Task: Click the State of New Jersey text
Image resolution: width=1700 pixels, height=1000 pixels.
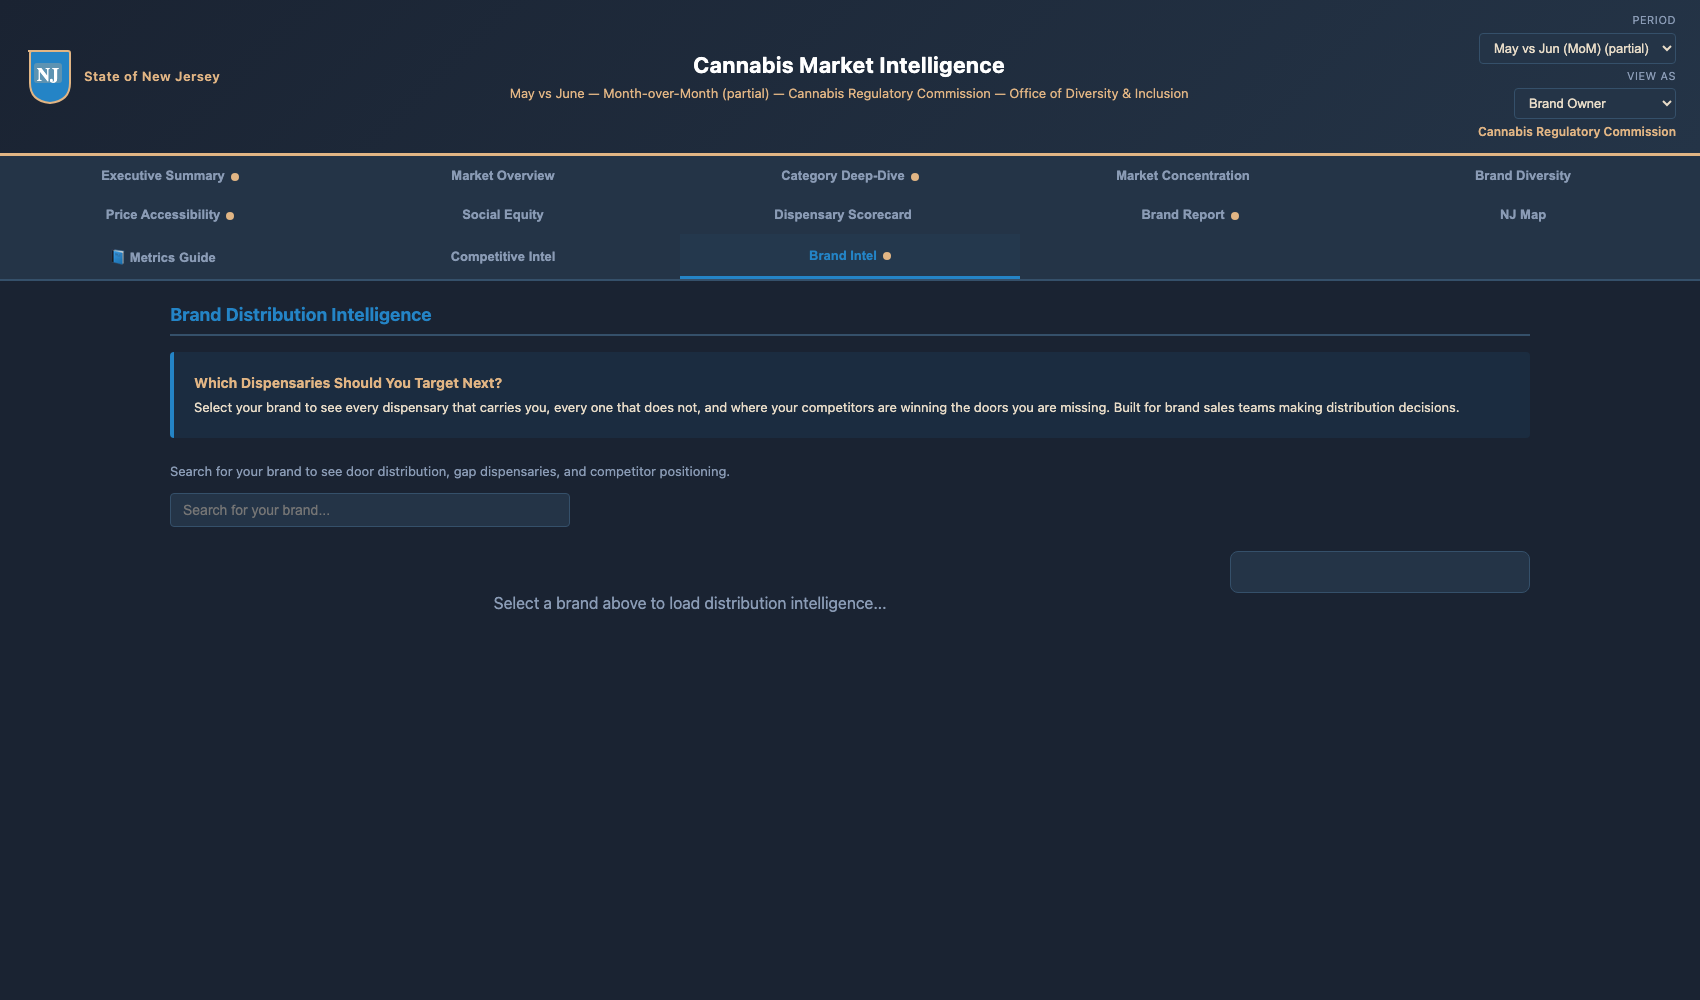Action: (x=152, y=77)
